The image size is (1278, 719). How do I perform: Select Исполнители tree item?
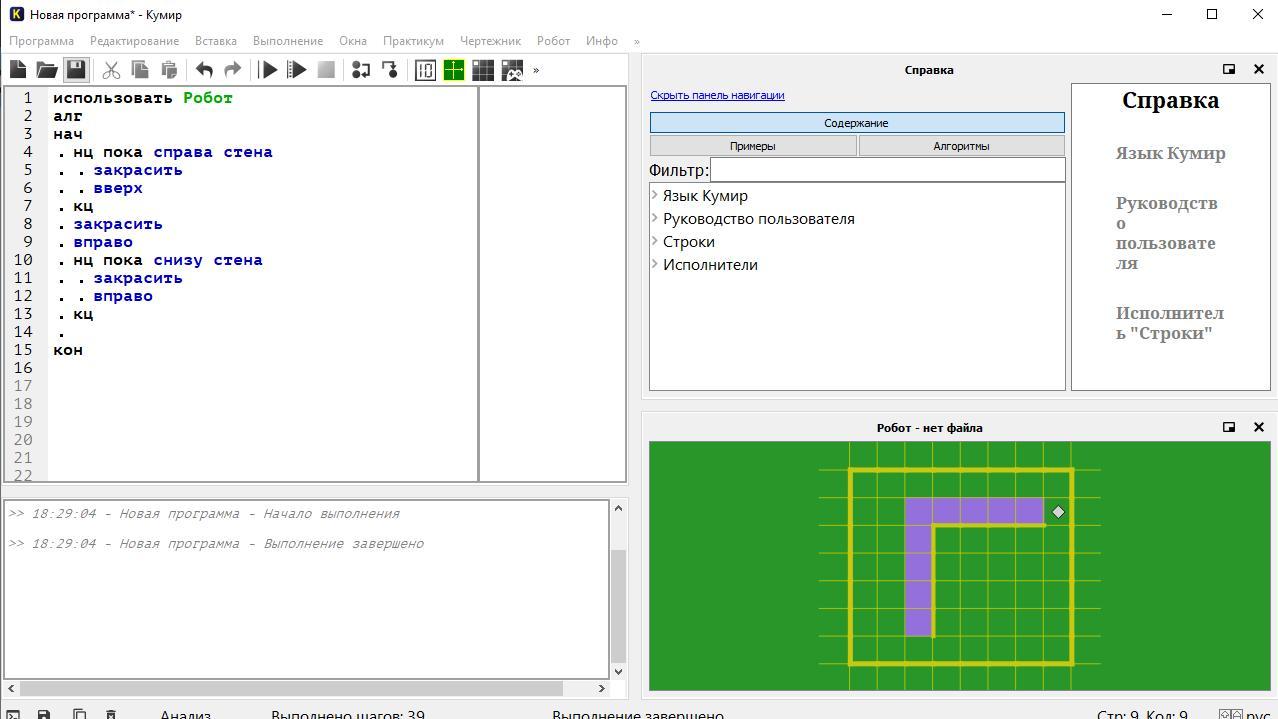point(710,265)
